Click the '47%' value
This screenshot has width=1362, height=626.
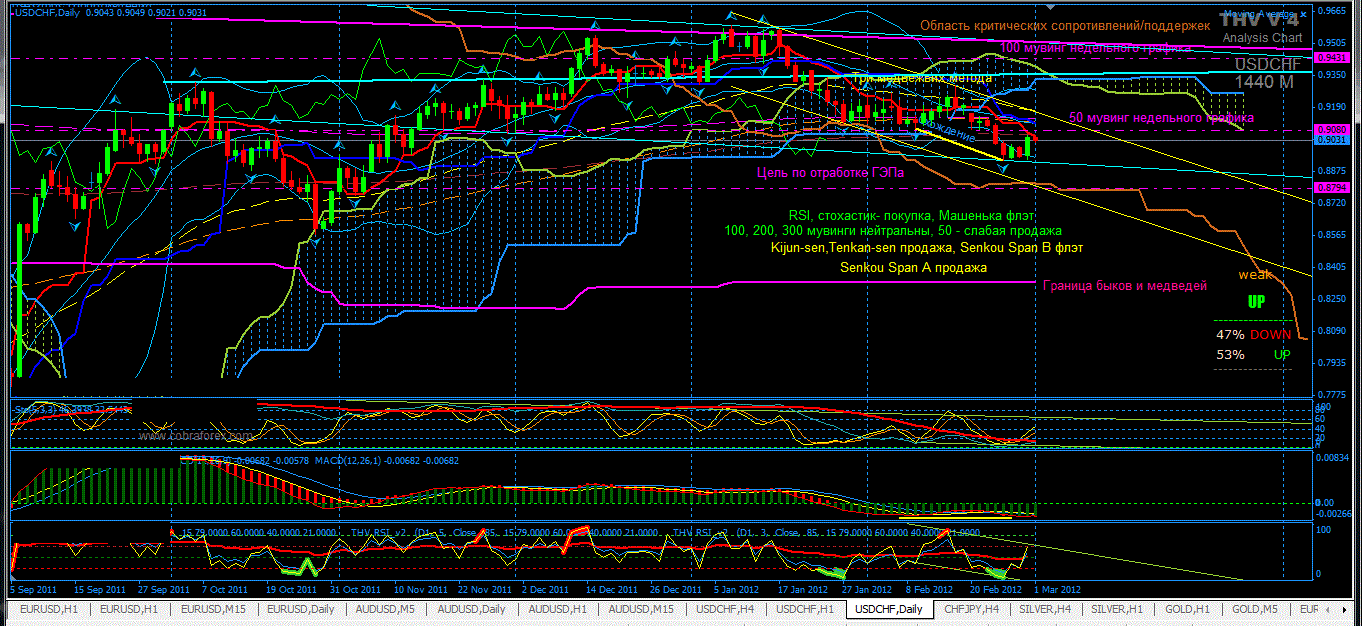click(x=1231, y=335)
